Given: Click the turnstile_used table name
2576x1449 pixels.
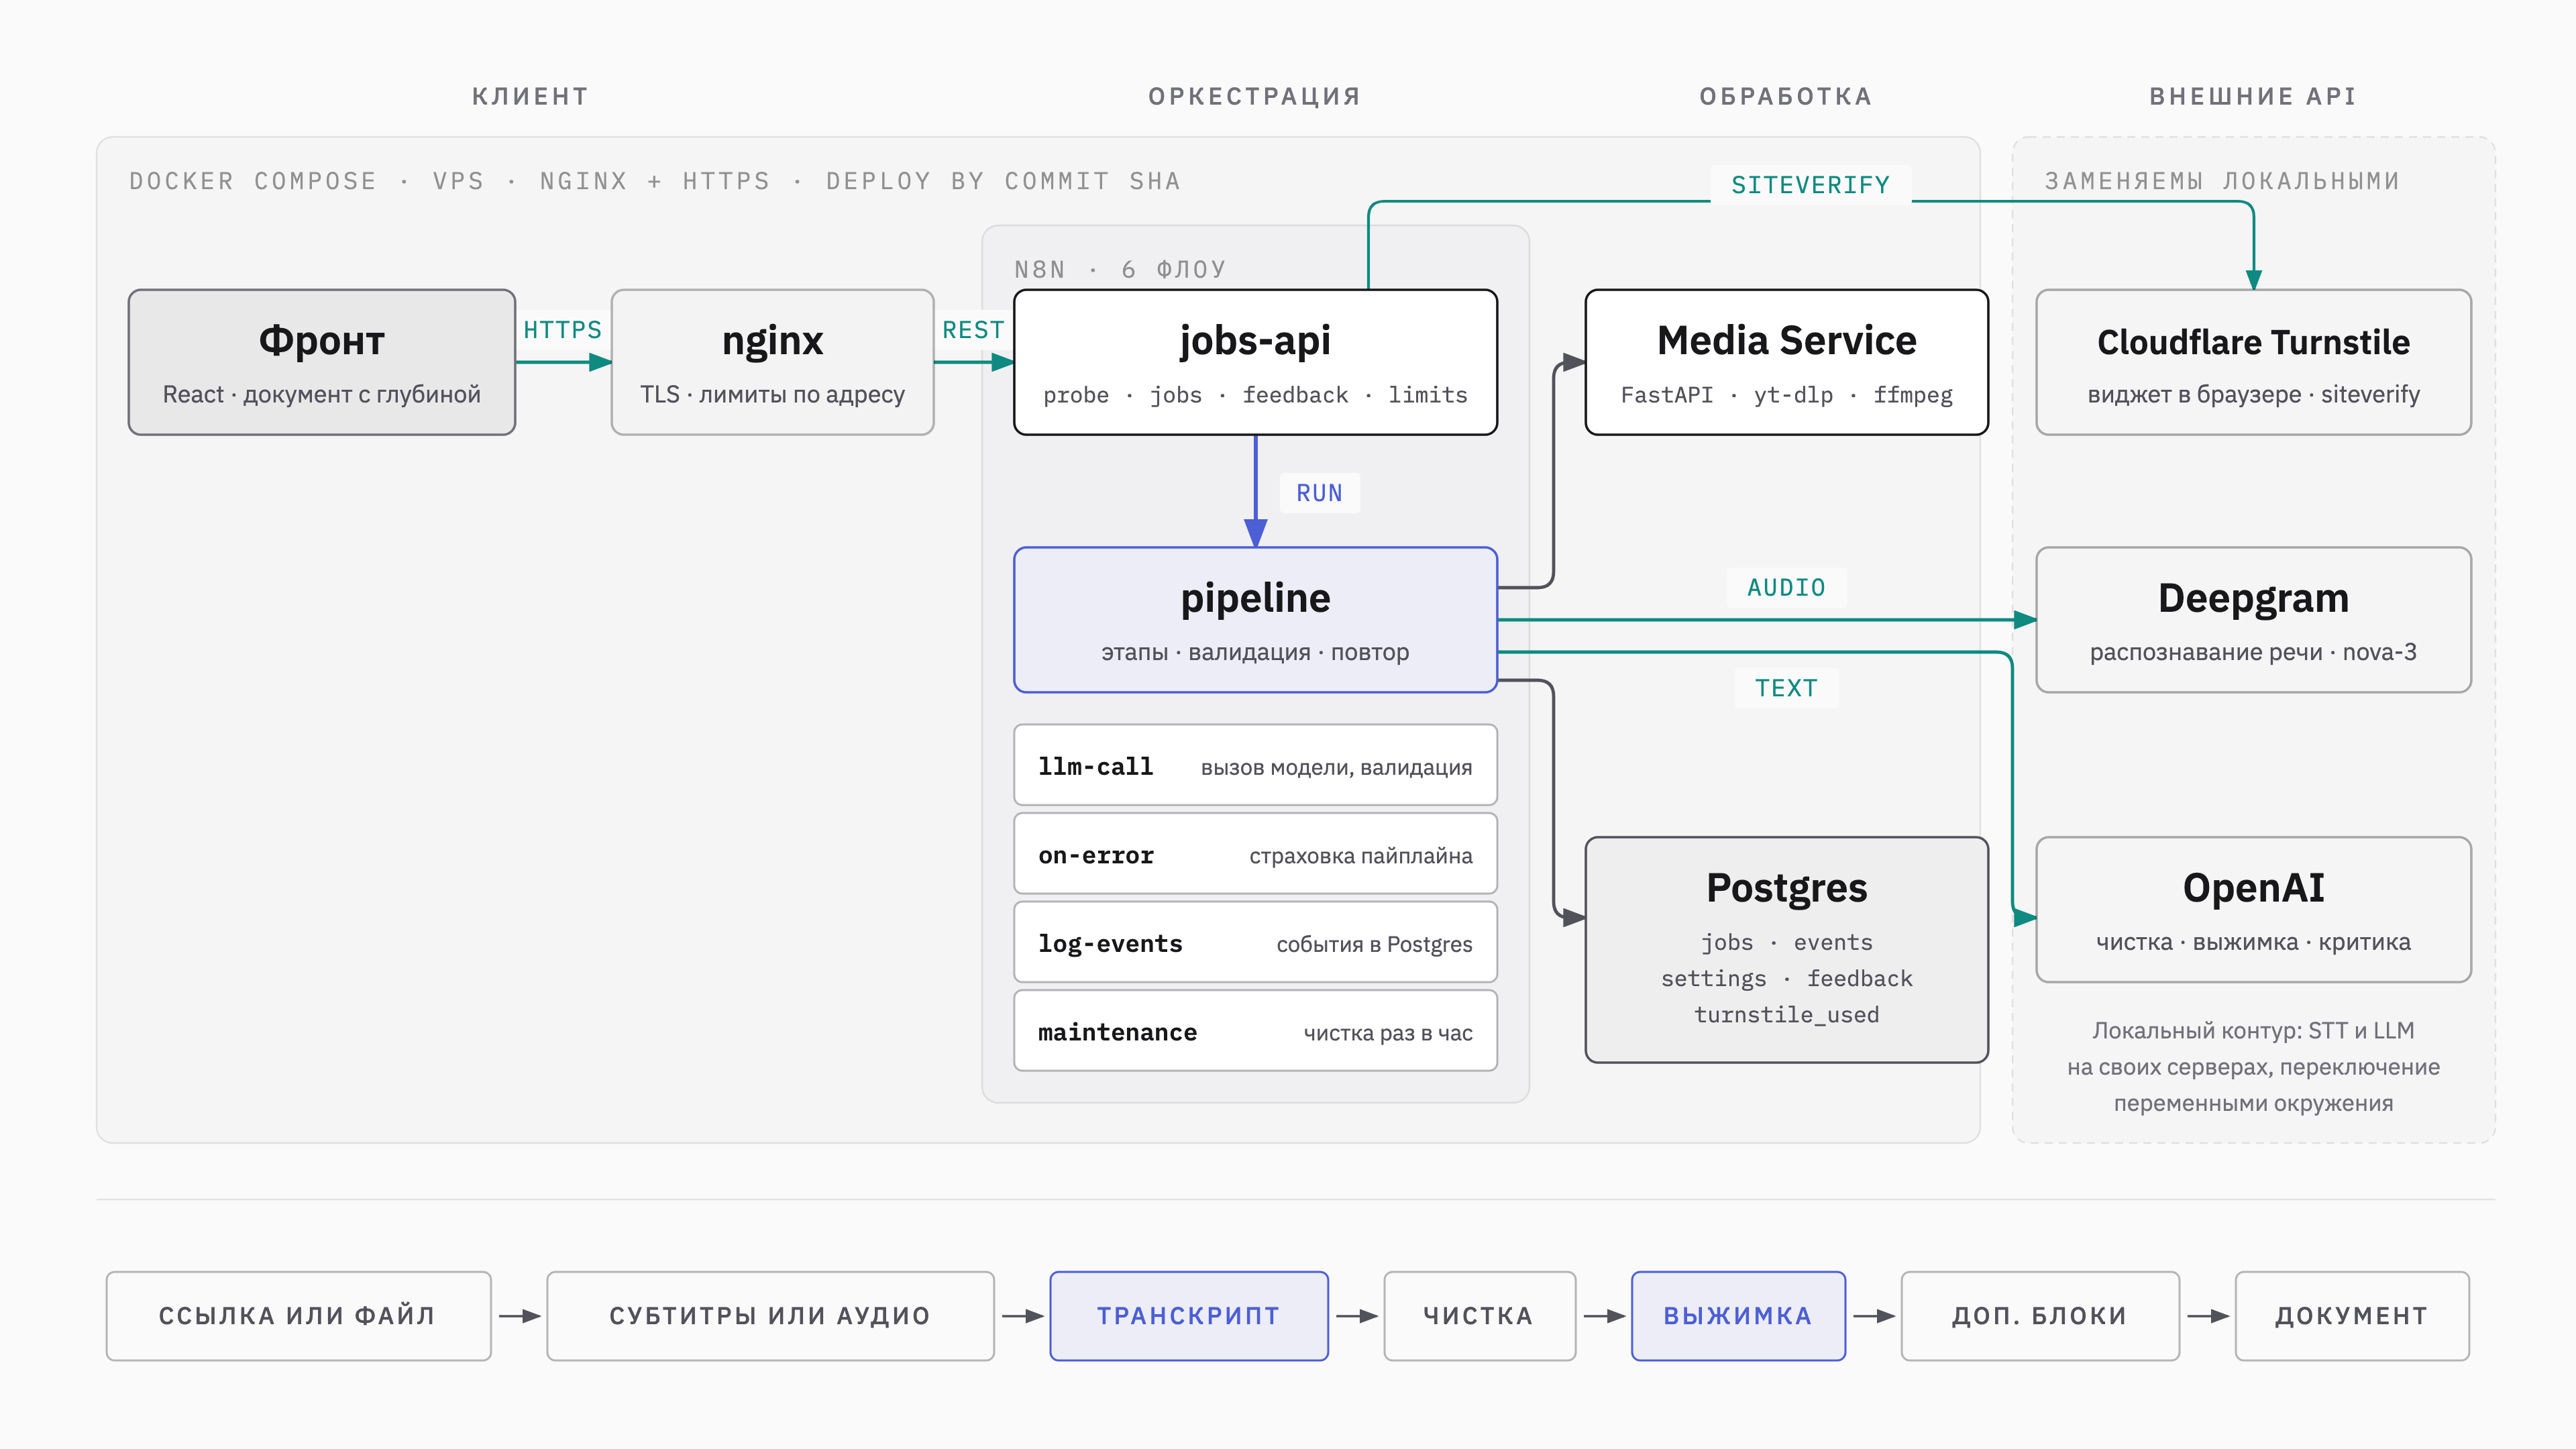Looking at the screenshot, I should point(1786,1015).
